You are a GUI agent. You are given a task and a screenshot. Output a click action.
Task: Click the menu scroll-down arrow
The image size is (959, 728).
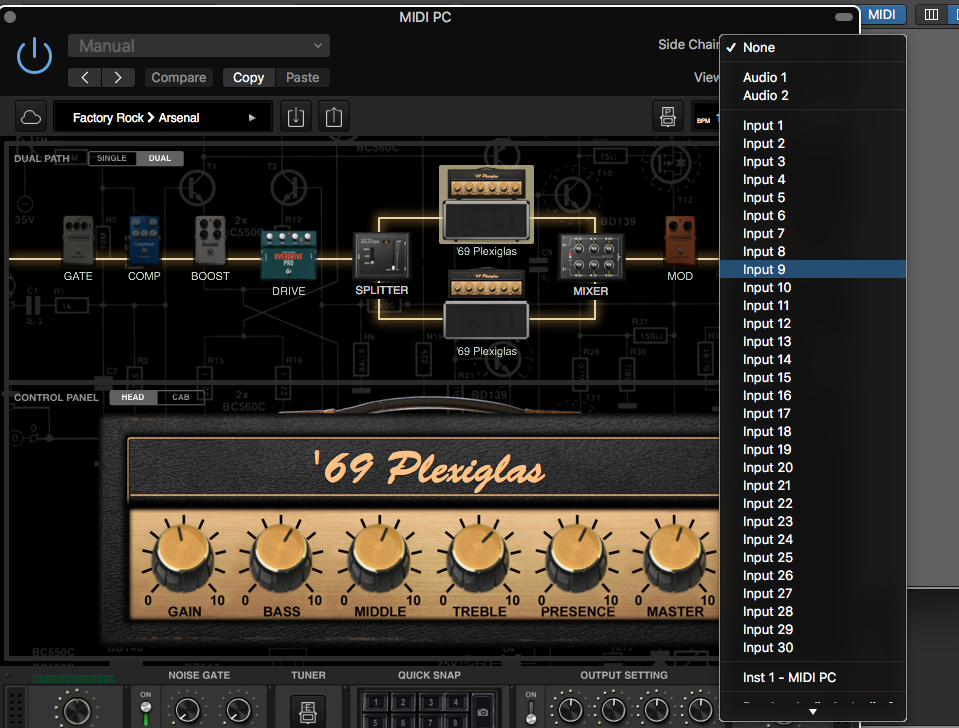813,711
